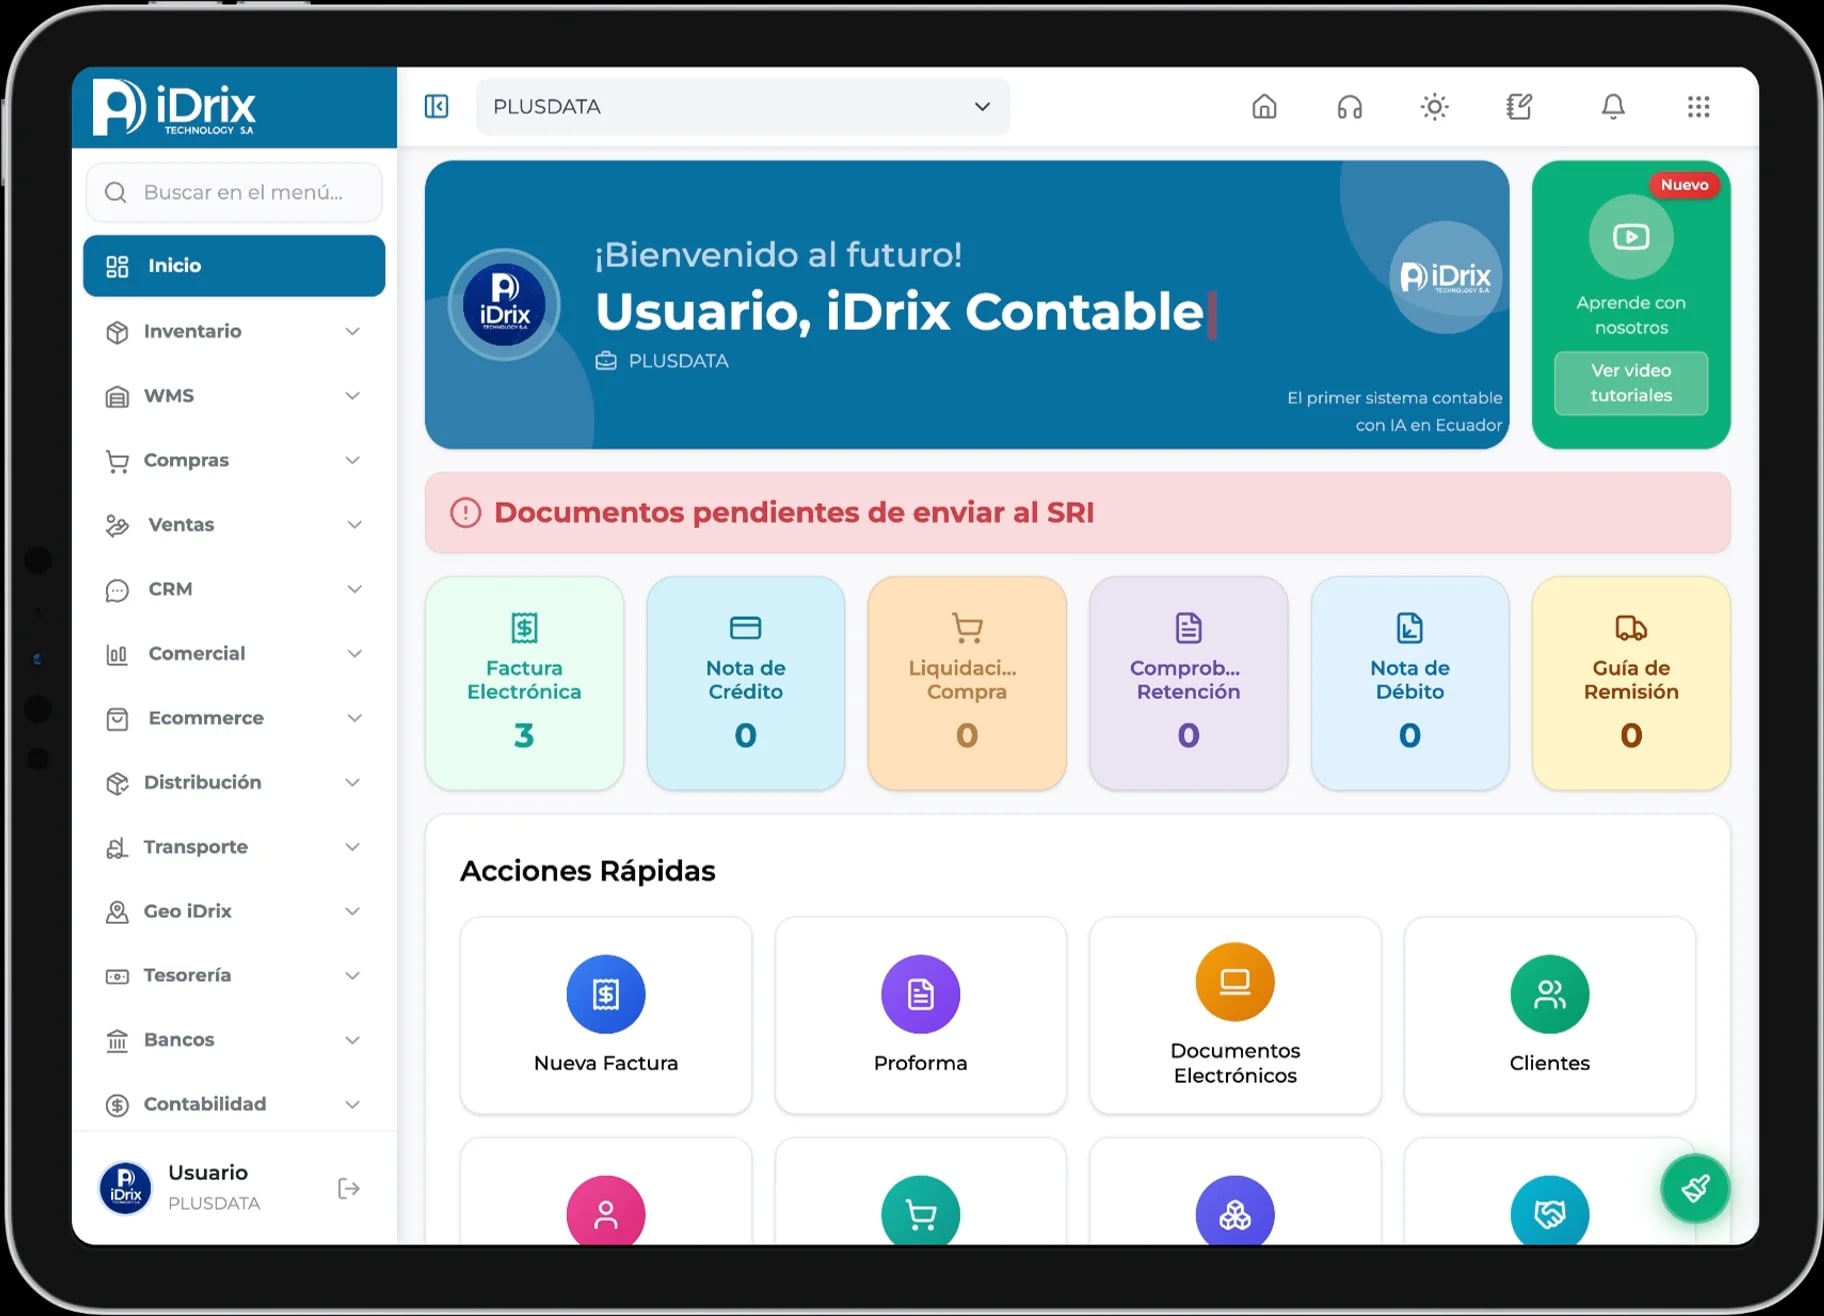This screenshot has width=1824, height=1316.
Task: Expand the Transporte chevron
Action: tap(352, 847)
